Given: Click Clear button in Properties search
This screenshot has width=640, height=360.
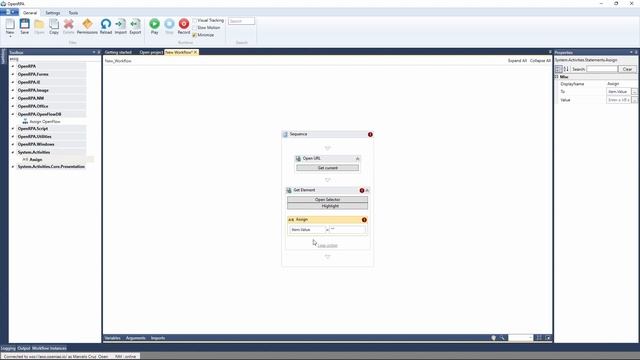Looking at the screenshot, I should [x=627, y=69].
